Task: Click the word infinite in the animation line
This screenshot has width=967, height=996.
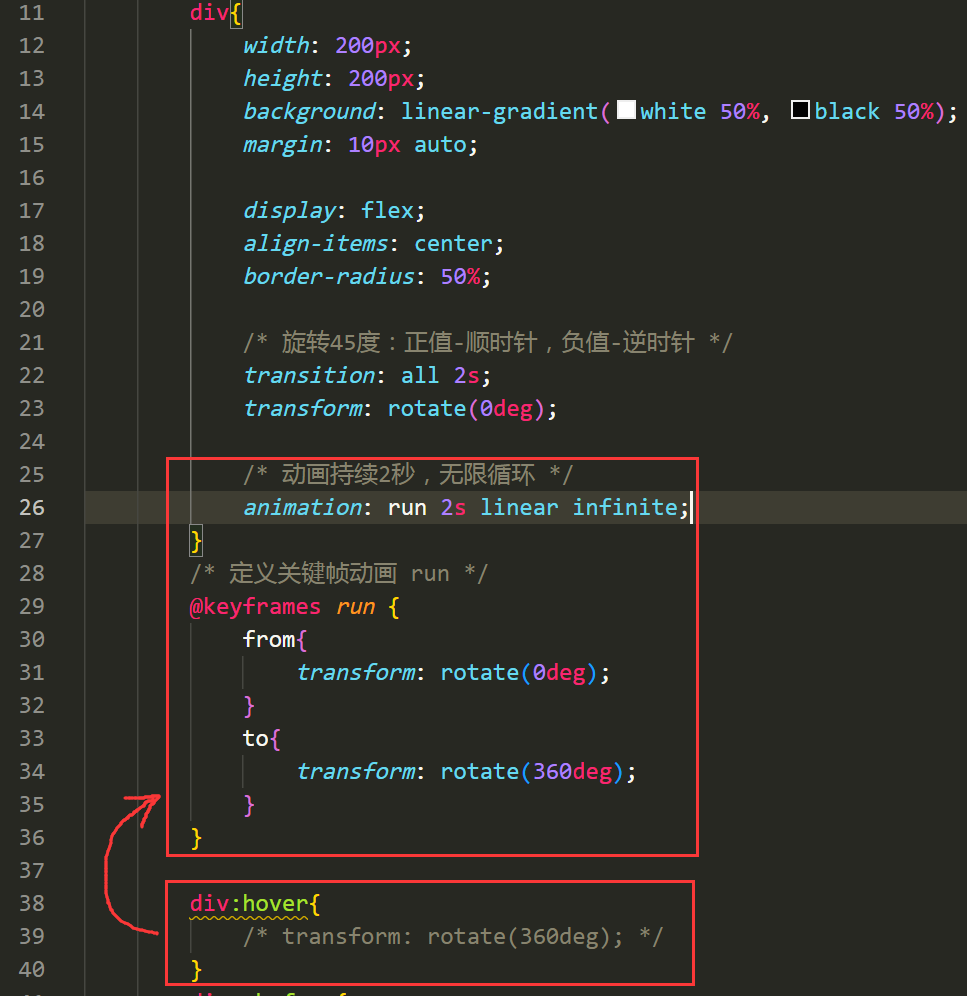Action: [625, 507]
